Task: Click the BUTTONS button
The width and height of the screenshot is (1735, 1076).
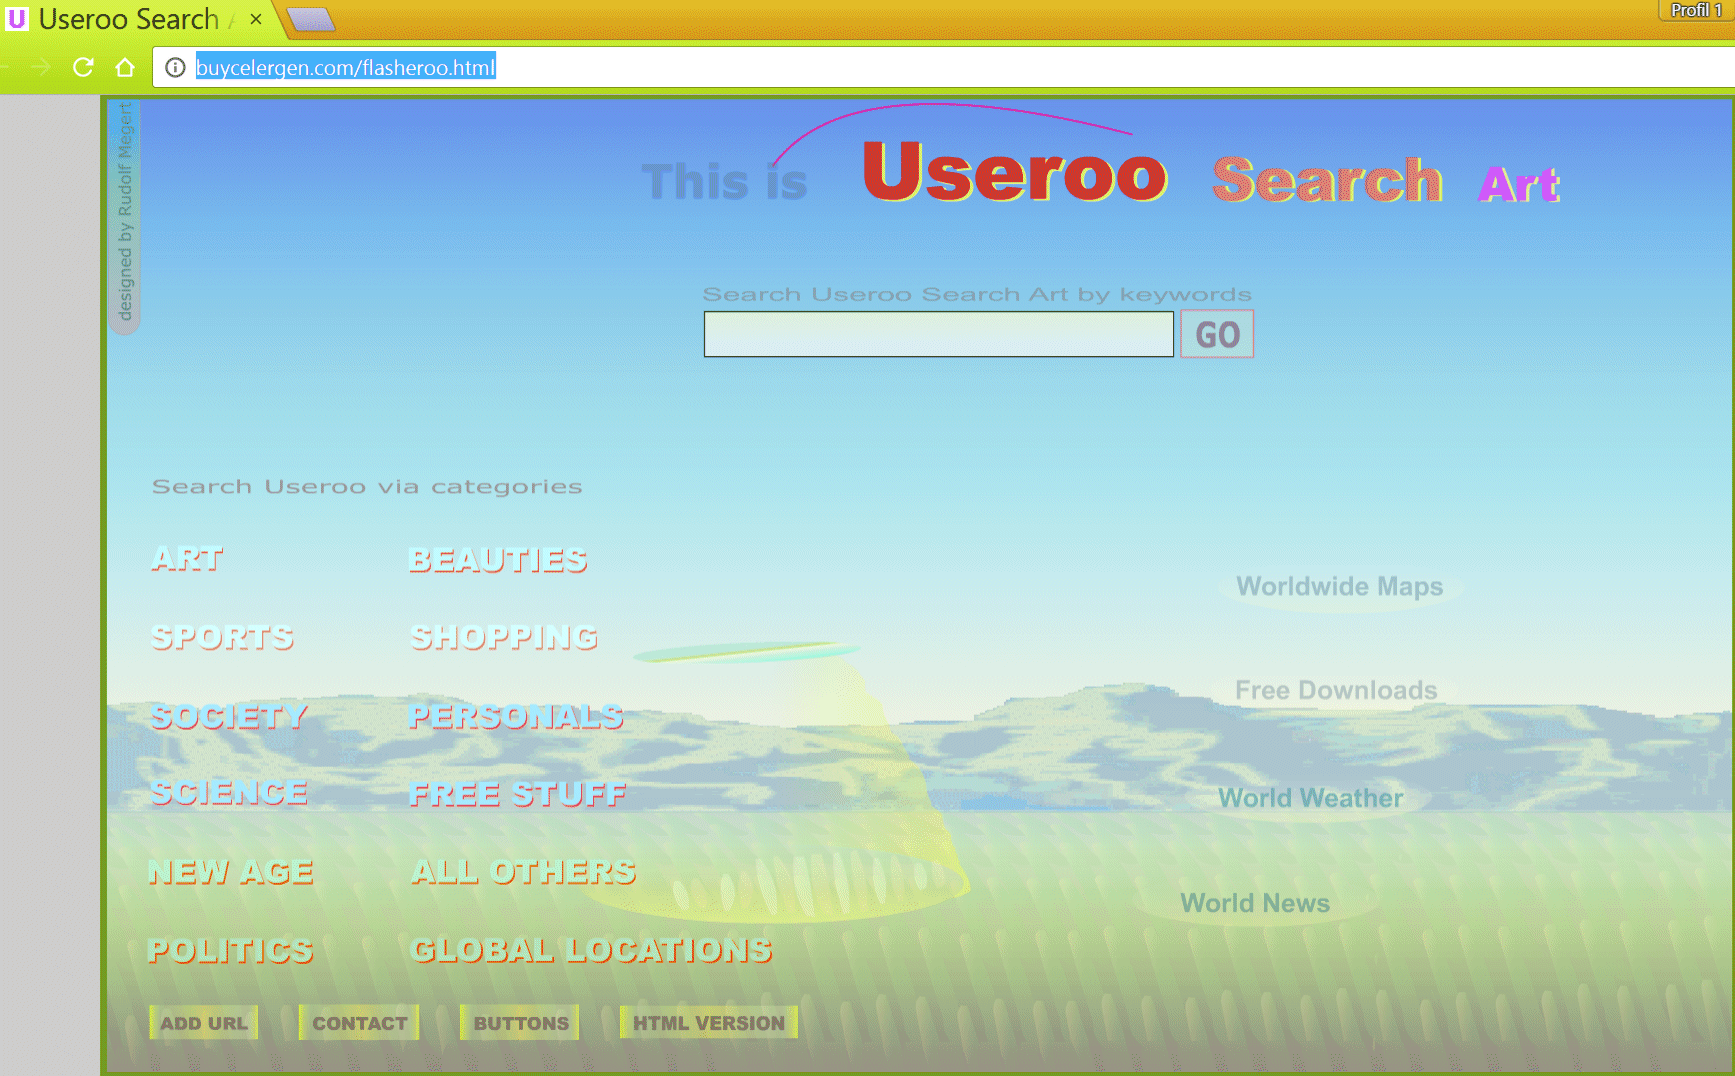Action: [x=520, y=1023]
